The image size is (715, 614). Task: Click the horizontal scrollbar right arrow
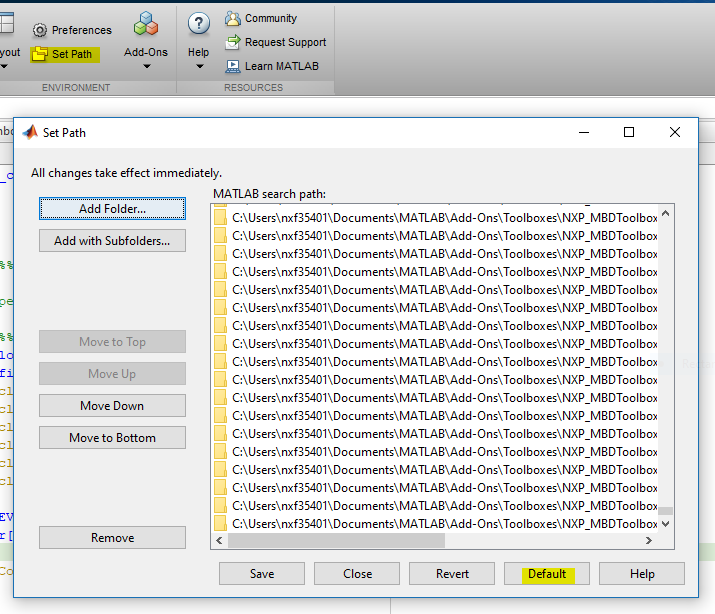click(x=648, y=541)
